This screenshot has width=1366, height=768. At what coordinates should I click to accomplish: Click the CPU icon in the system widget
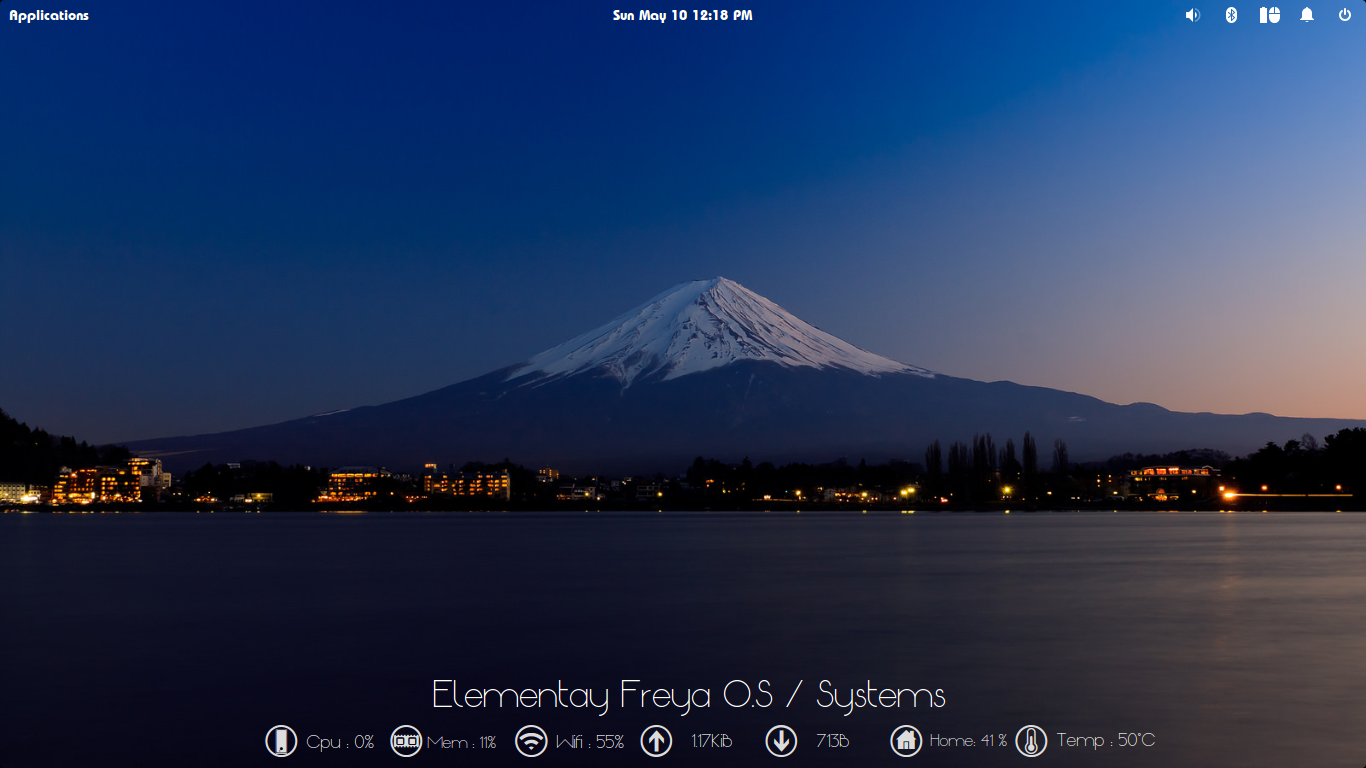[281, 741]
